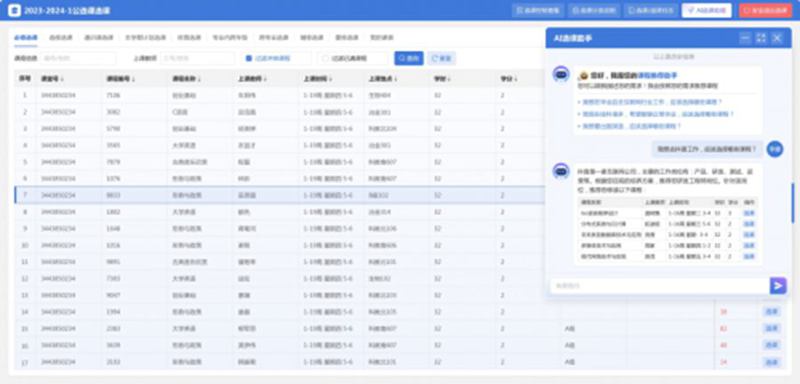Click the app logo icon in the header
This screenshot has height=384, width=800.
point(15,10)
